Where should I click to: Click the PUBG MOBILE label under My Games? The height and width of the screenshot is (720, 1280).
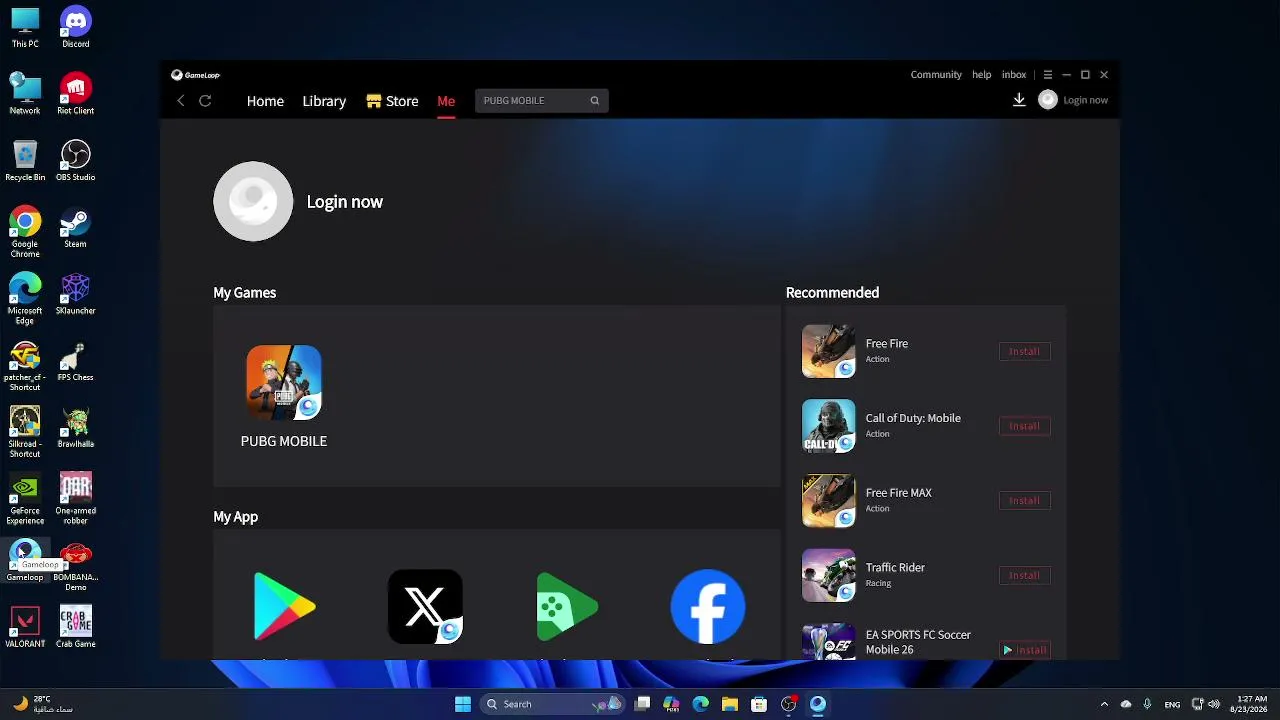point(284,441)
